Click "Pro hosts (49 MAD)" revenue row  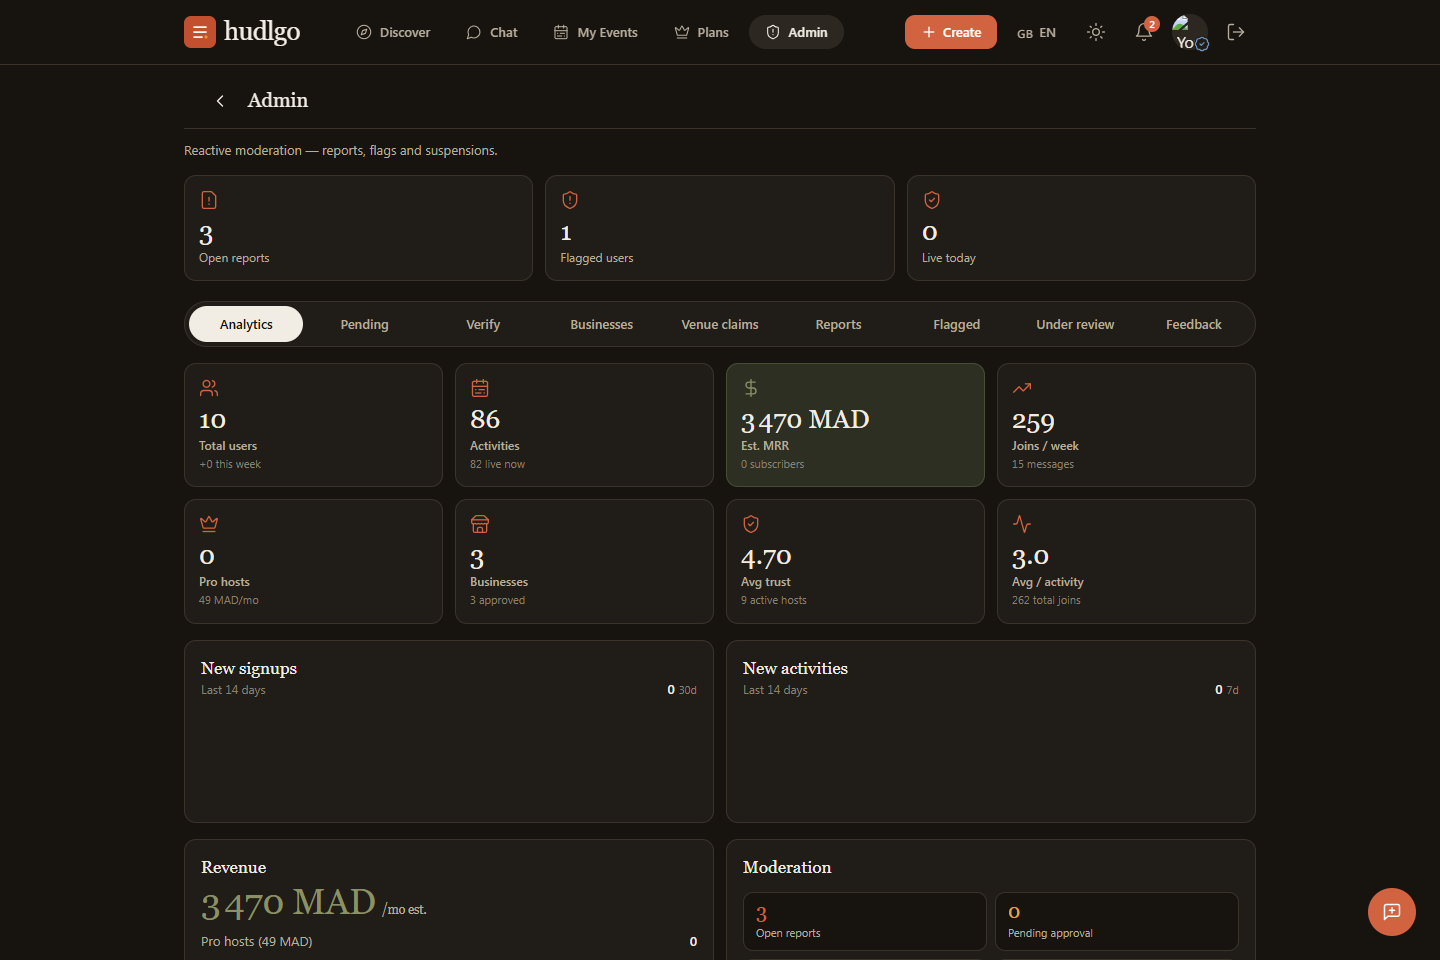(449, 941)
